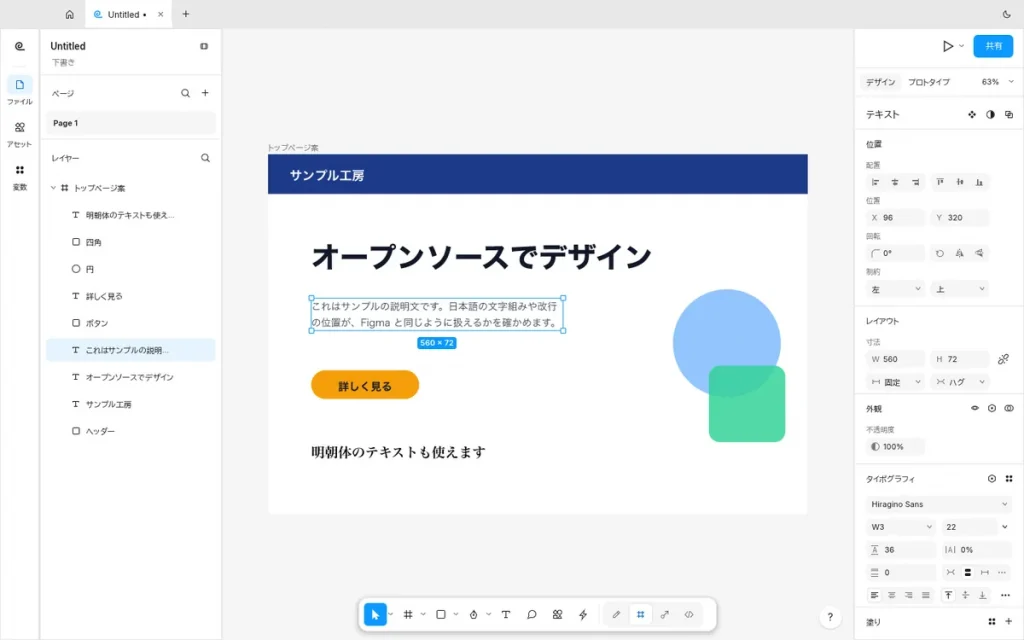This screenshot has width=1024, height=640.
Task: Select the オープンソースでデザイン layer
Action: 131,377
